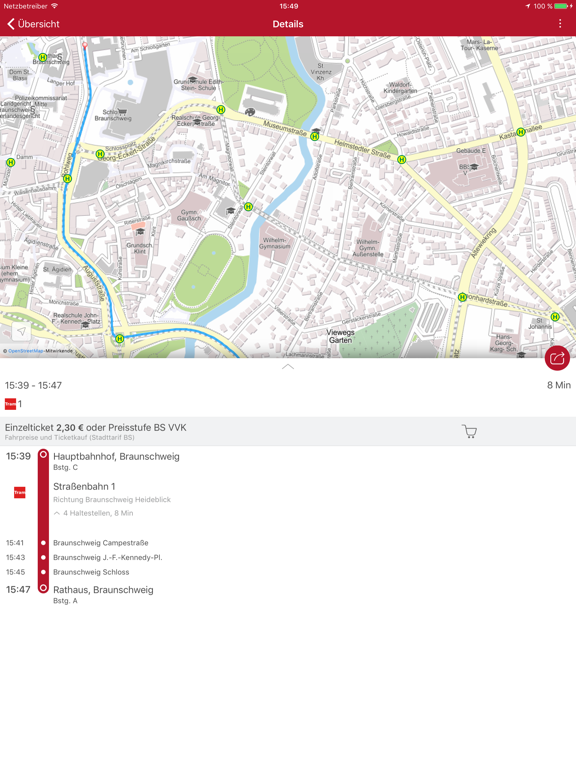Select Braunschweig J.-F.-Kennedy-Pl. stop
Image resolution: width=576 pixels, height=768 pixels.
pyautogui.click(x=108, y=557)
